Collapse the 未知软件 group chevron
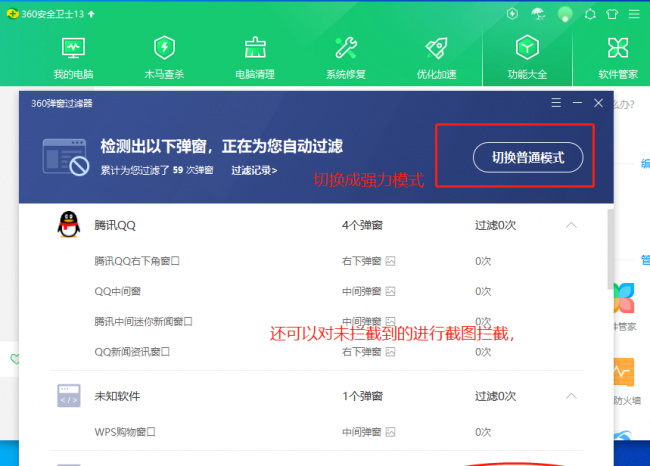This screenshot has height=466, width=650. pyautogui.click(x=571, y=396)
